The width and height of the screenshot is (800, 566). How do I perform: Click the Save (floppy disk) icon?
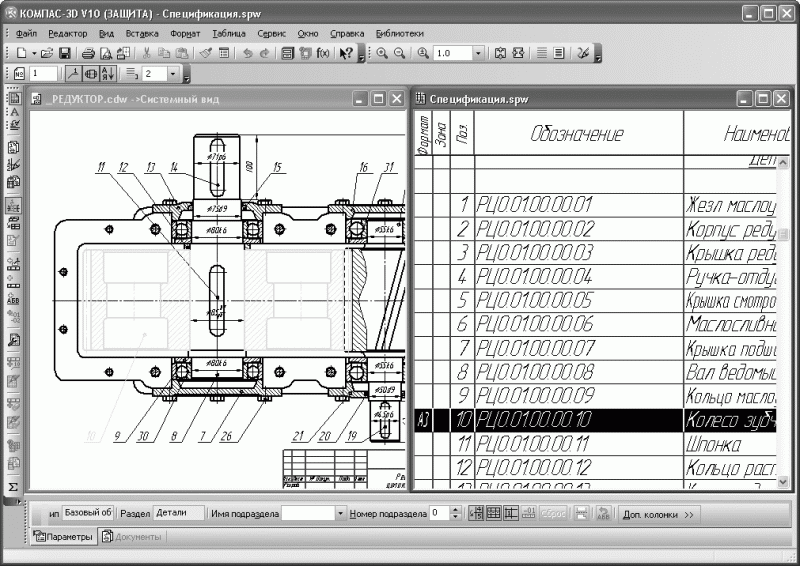coord(63,52)
